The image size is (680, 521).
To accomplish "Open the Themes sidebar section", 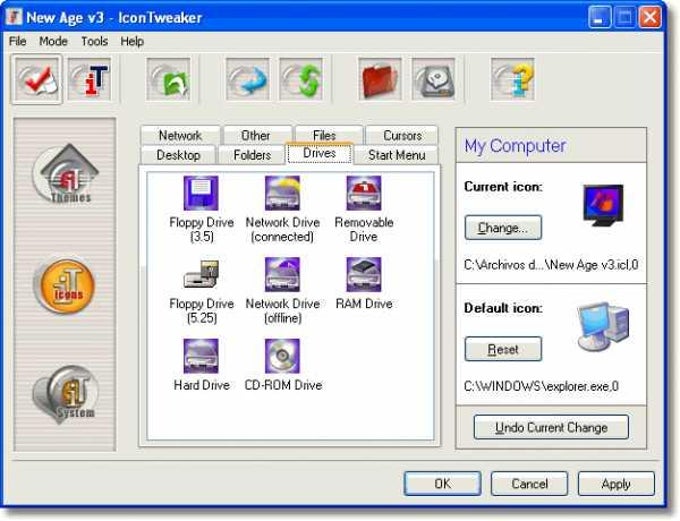I will (x=65, y=175).
